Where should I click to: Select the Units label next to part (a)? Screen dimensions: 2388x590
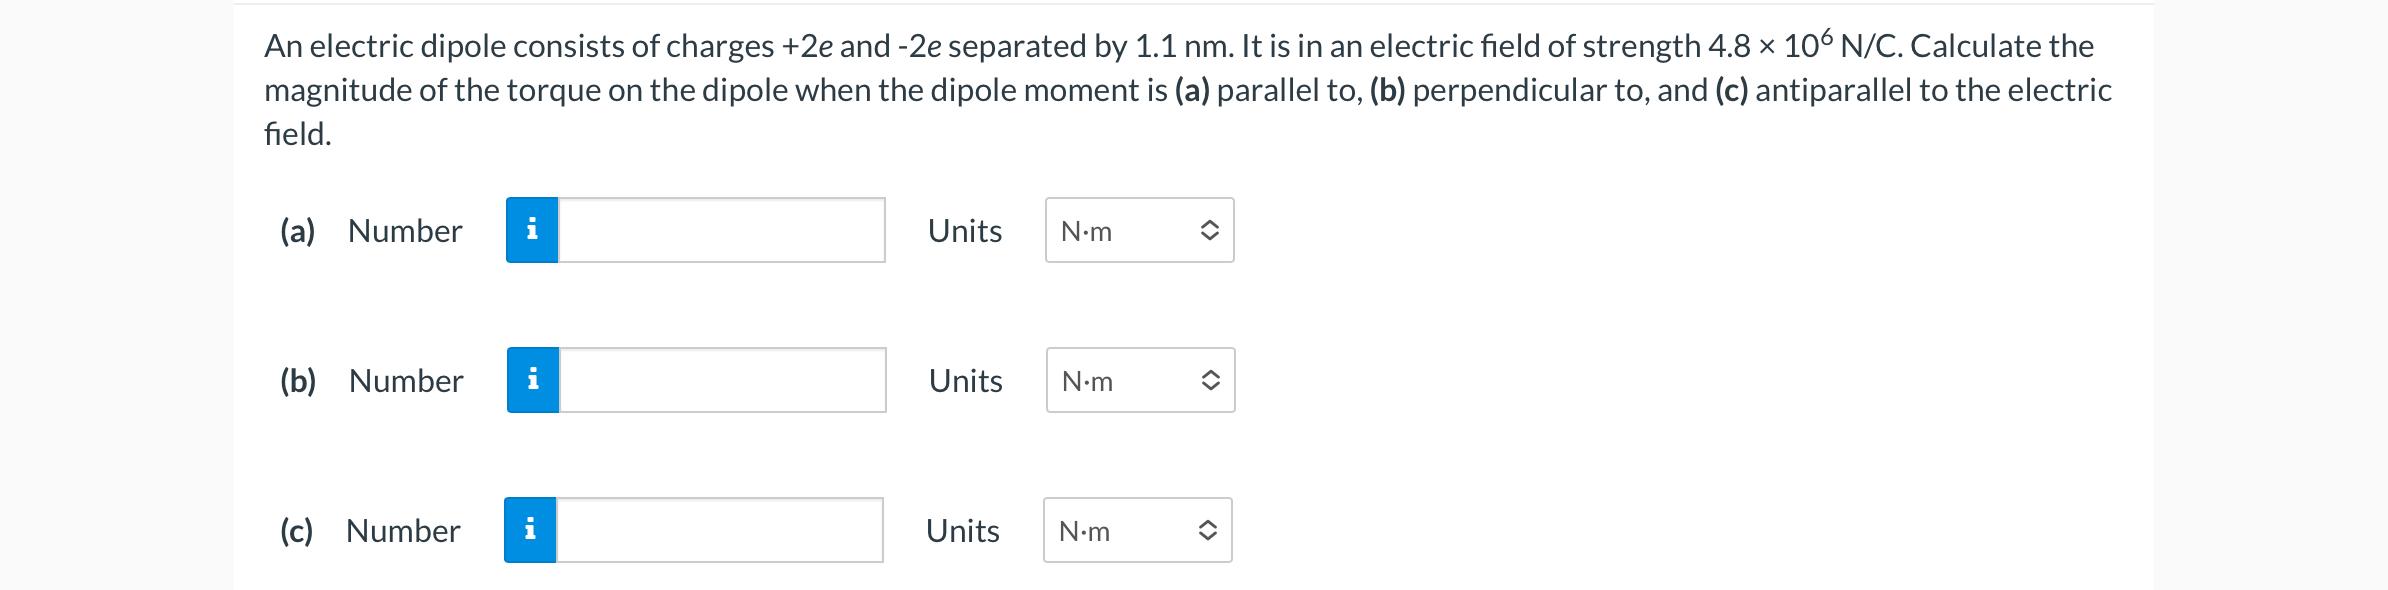pyautogui.click(x=963, y=230)
